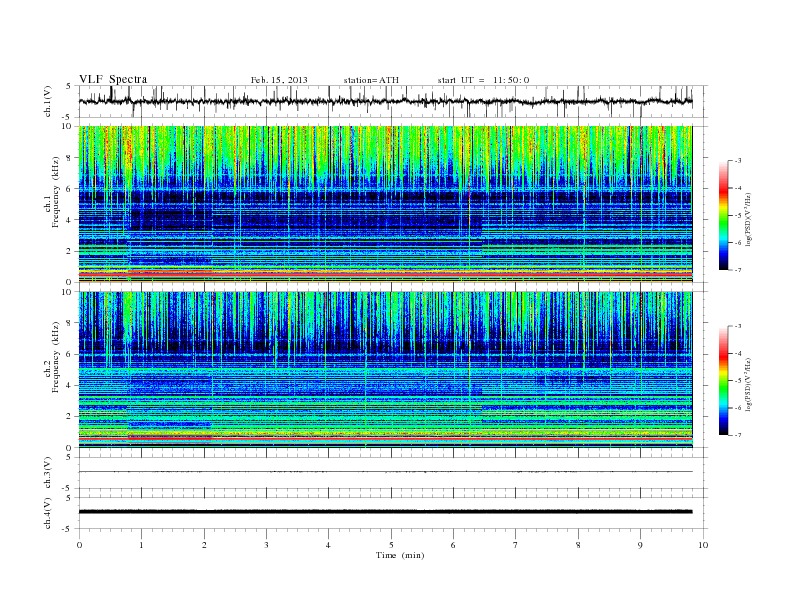Click the ch.1 waveform trace panel
Image resolution: width=792 pixels, height=612 pixels.
(x=393, y=101)
